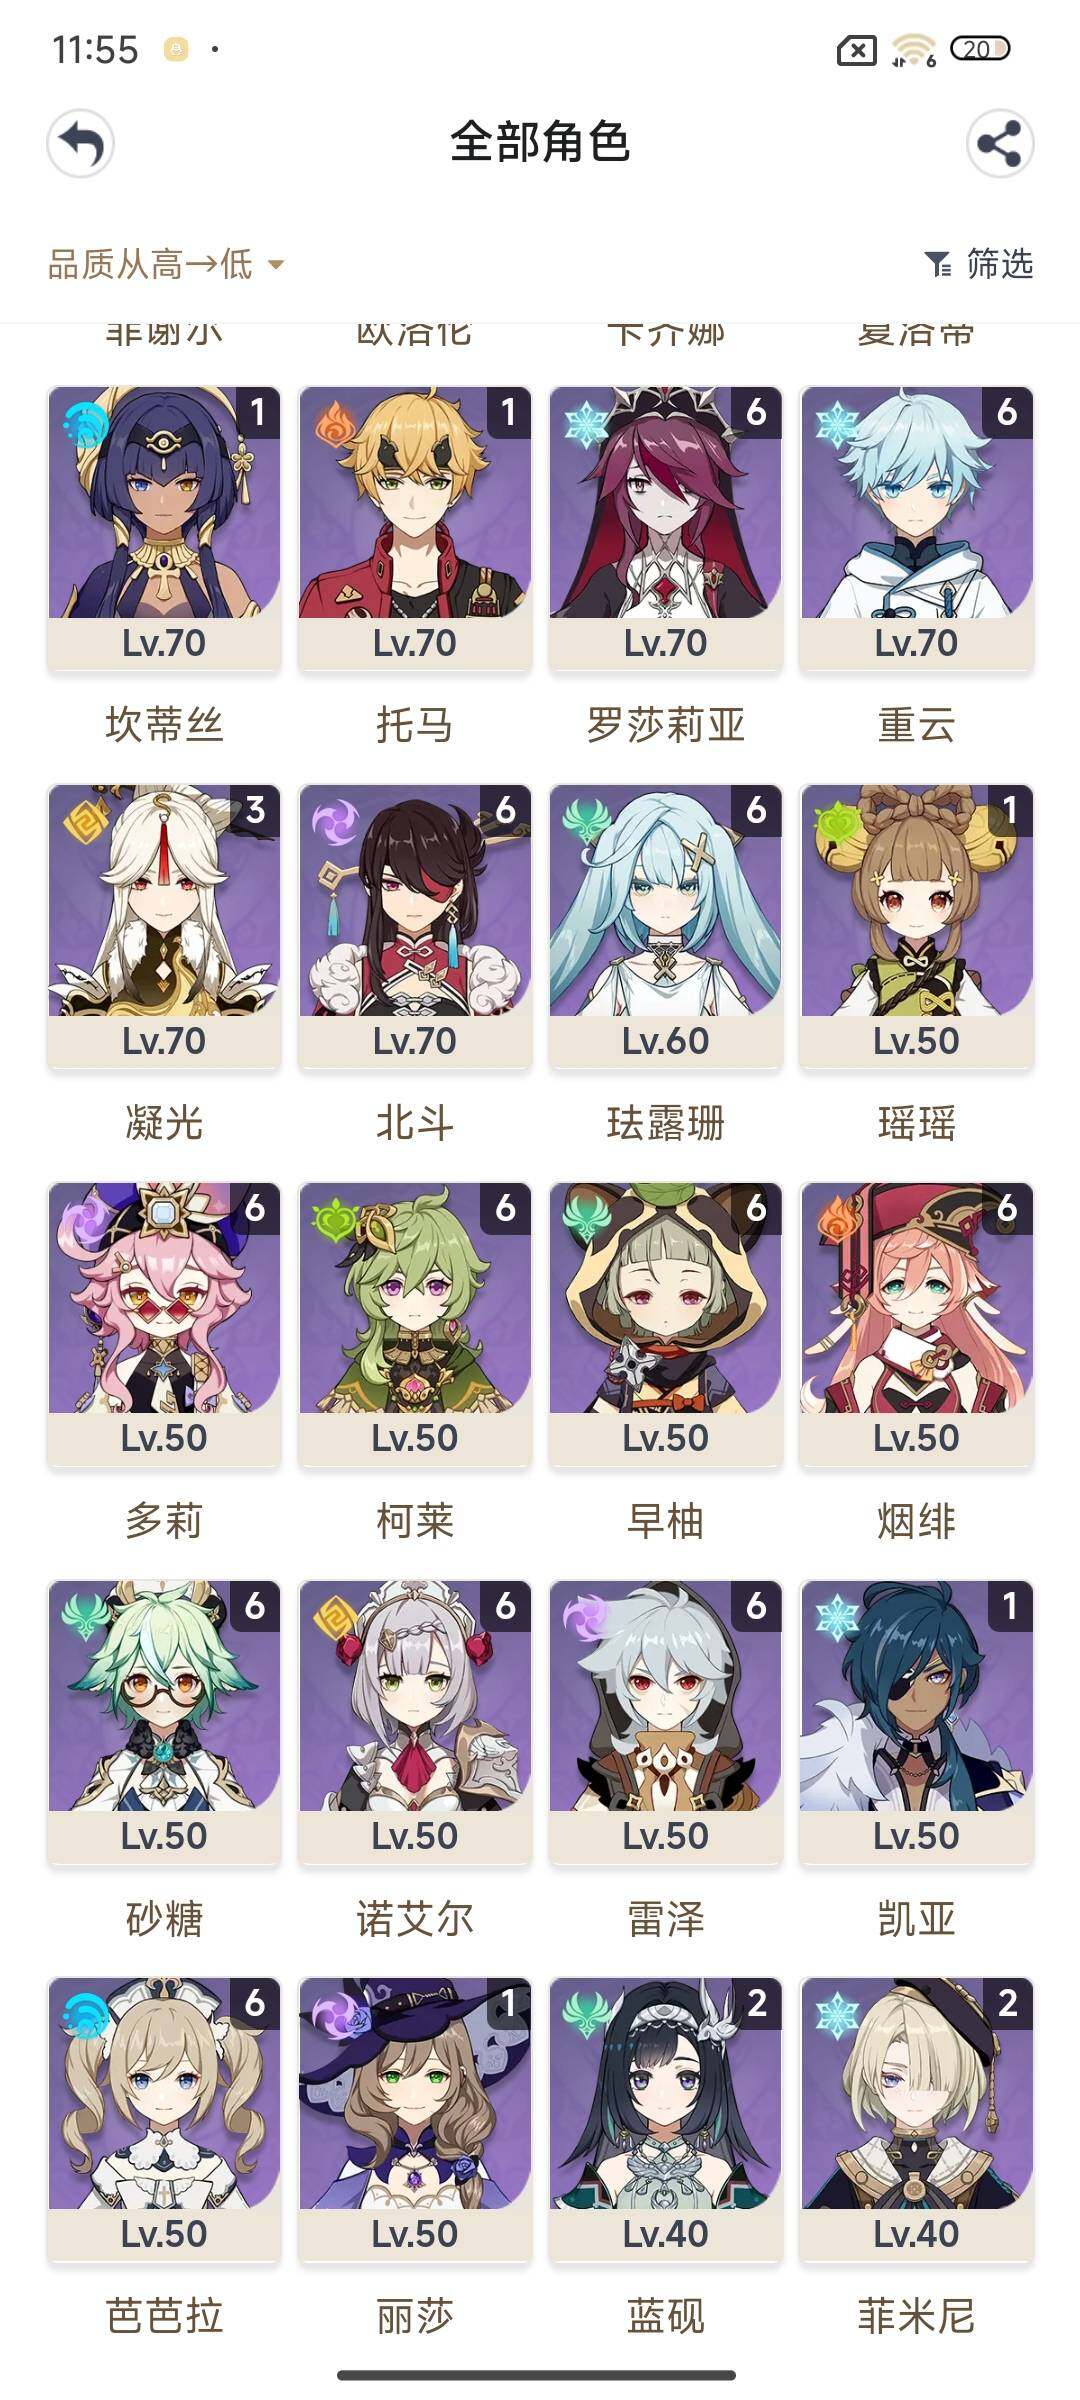This screenshot has height=2400, width=1080.
Task: Tap the Anemo element icon on 珐露珊
Action: click(586, 824)
